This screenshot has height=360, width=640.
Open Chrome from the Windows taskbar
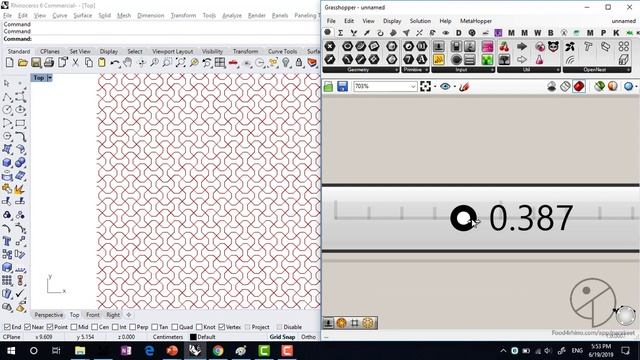[x=218, y=351]
